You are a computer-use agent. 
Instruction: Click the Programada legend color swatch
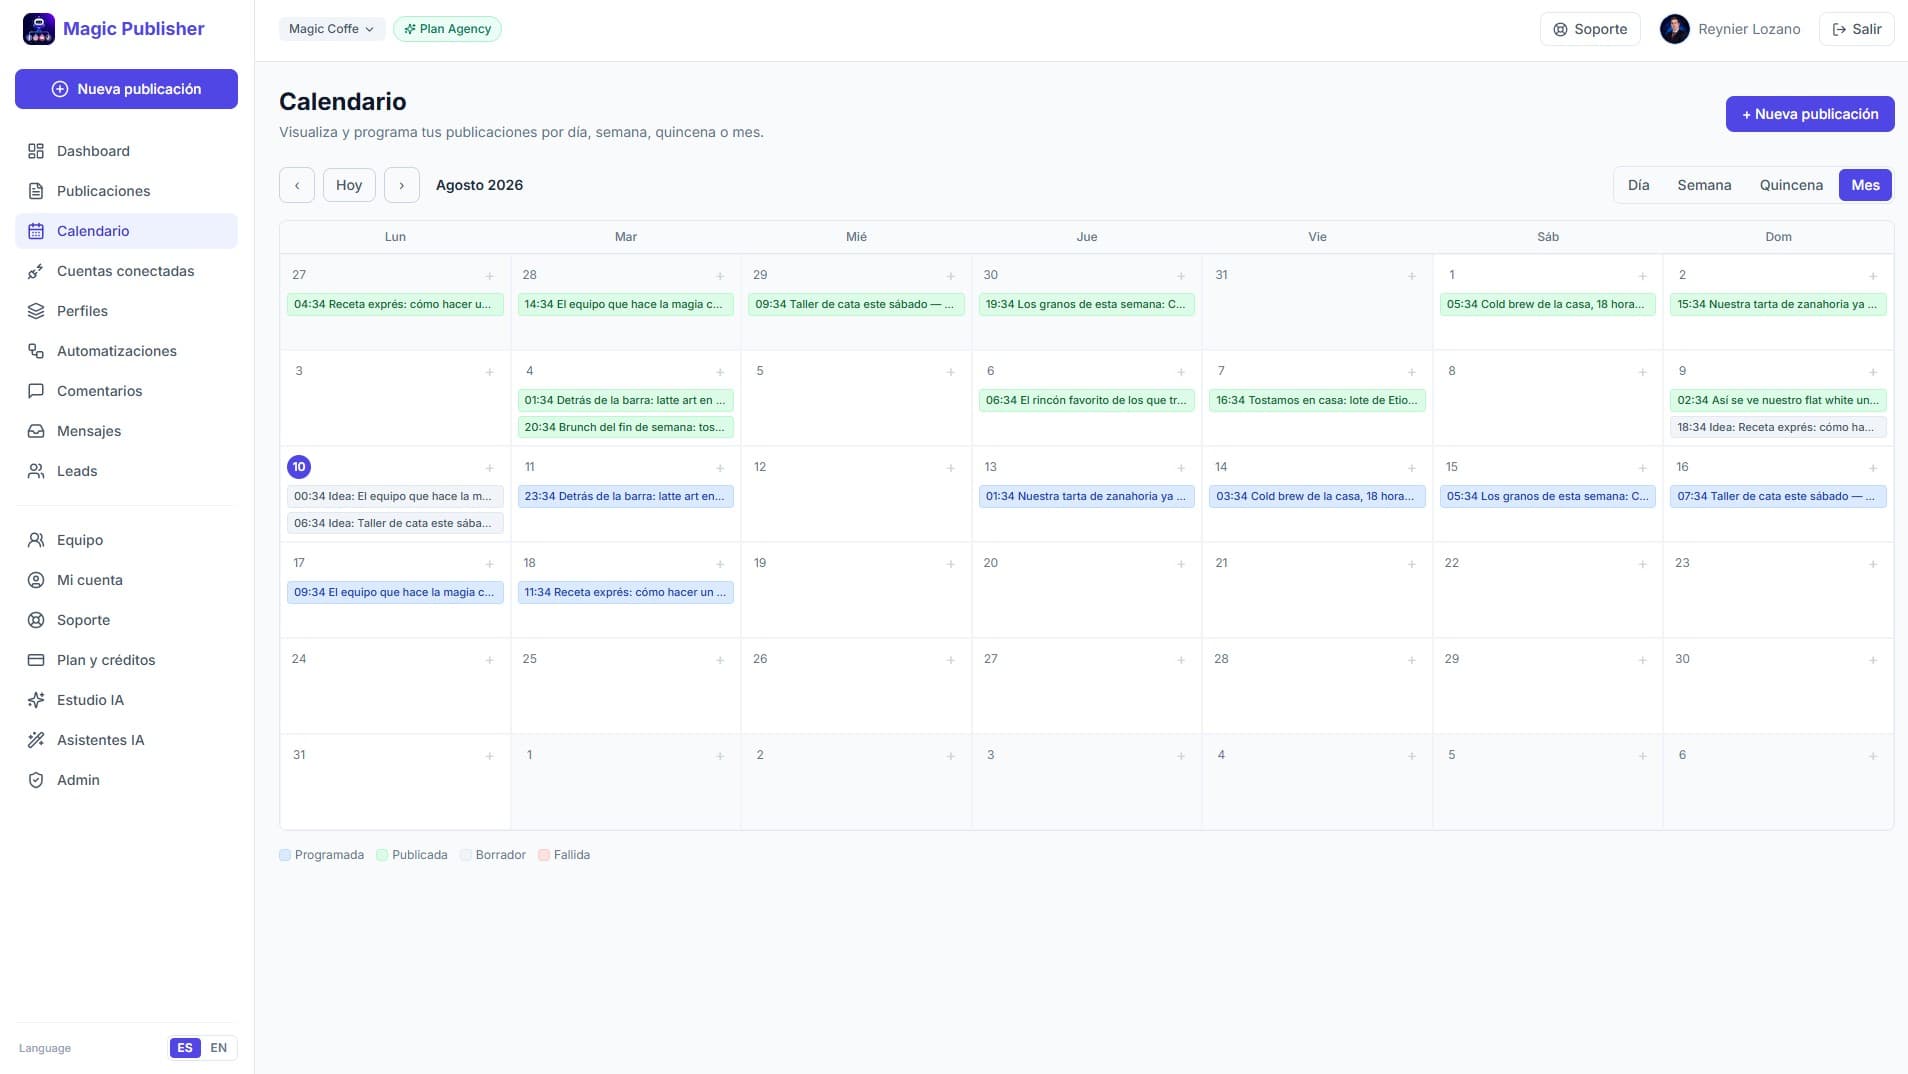click(285, 855)
